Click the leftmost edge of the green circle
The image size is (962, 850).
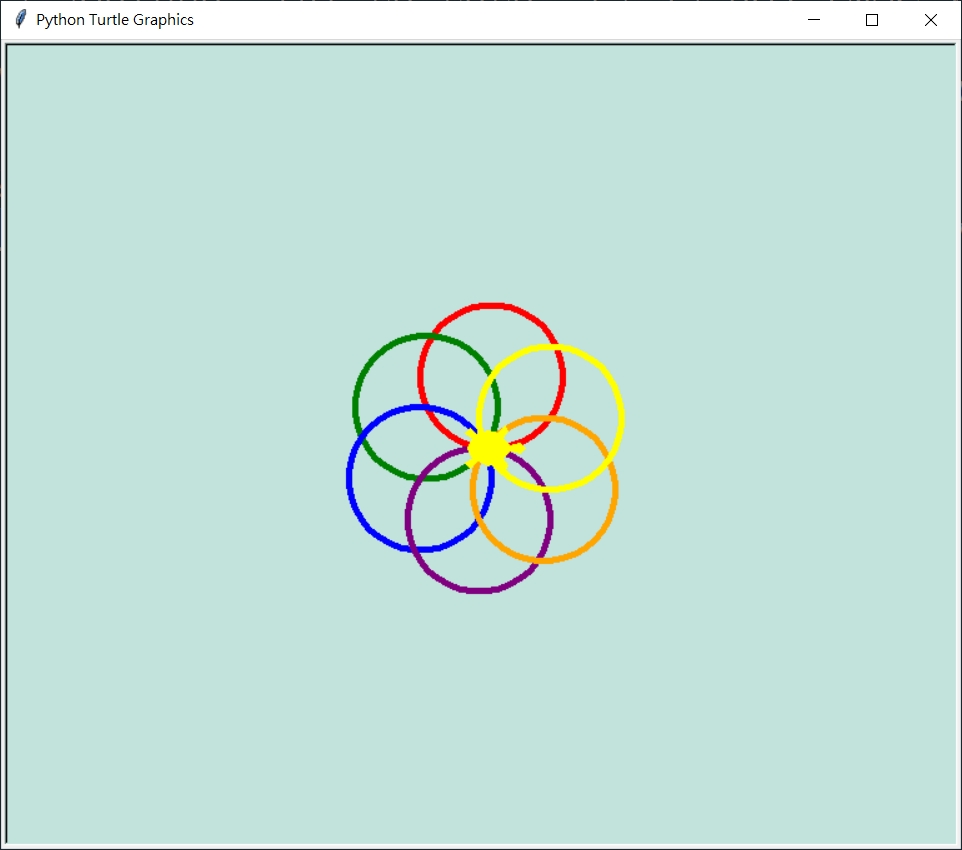click(355, 407)
